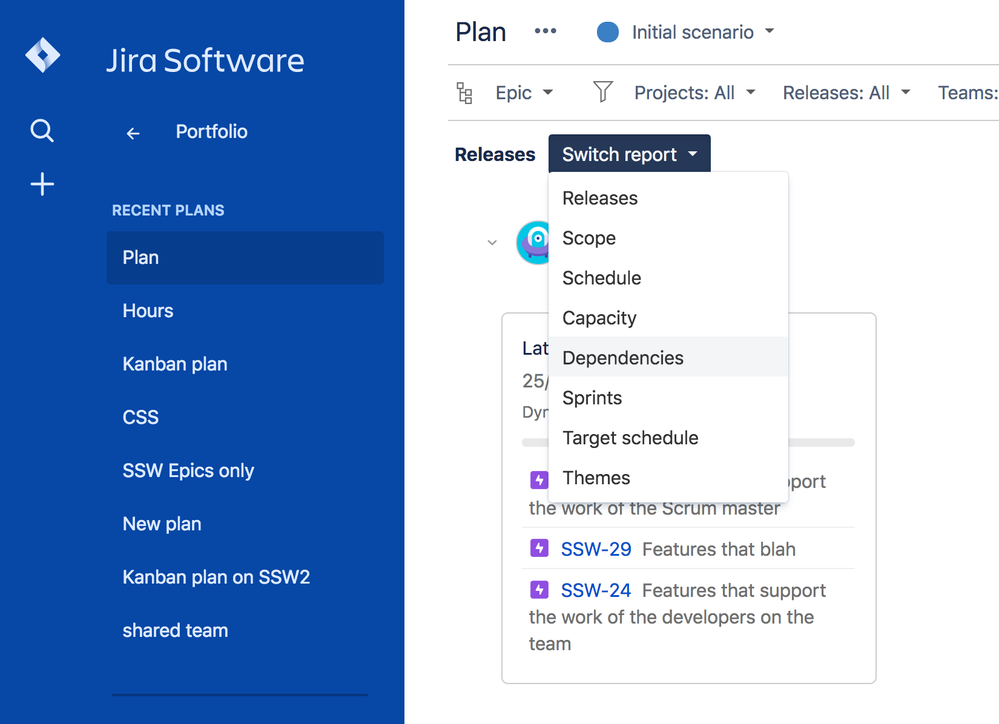Viewport: 999px width, 724px height.
Task: Select Schedule in the report menu
Action: [x=668, y=278]
